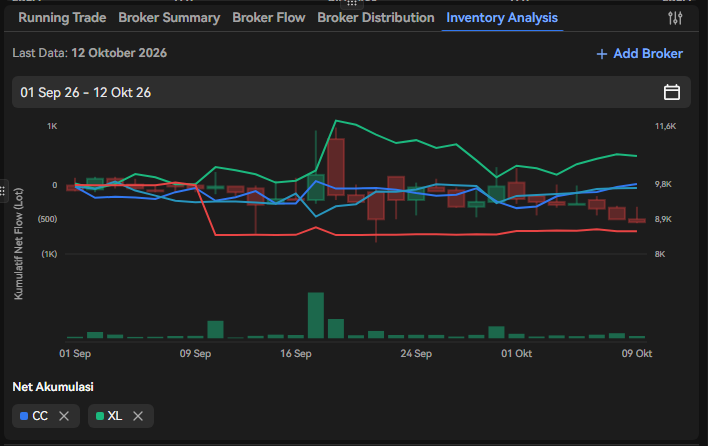Click the 16 Sep axis label
Image resolution: width=708 pixels, height=446 pixels.
(x=296, y=353)
